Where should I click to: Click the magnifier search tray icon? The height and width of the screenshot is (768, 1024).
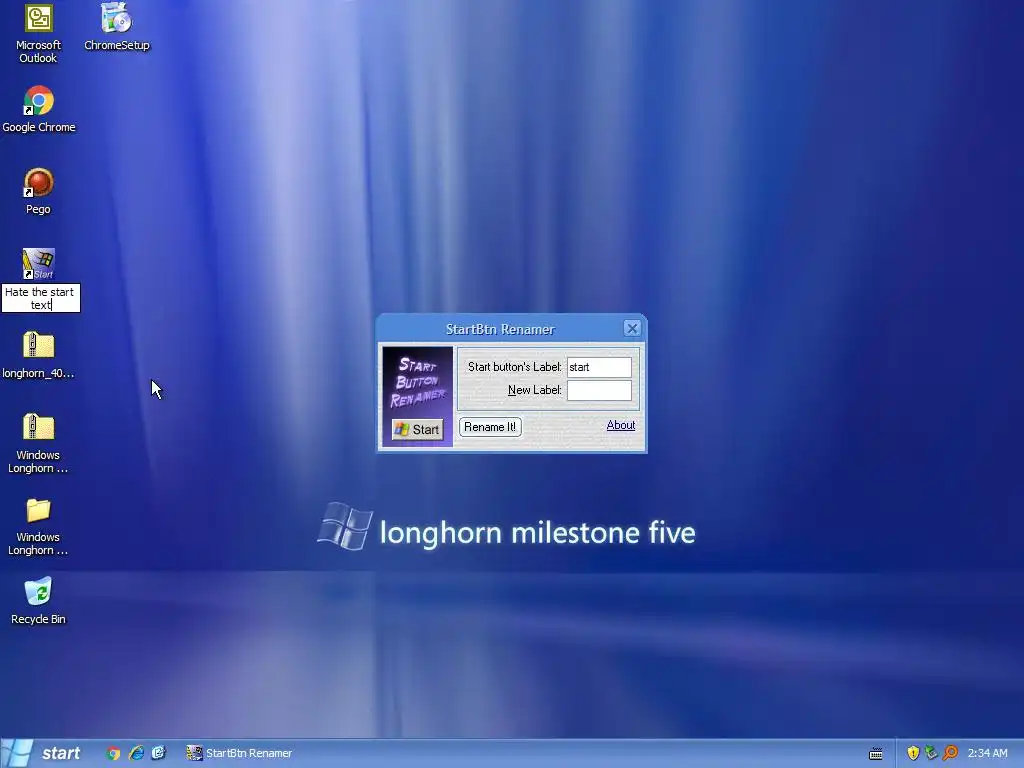950,753
